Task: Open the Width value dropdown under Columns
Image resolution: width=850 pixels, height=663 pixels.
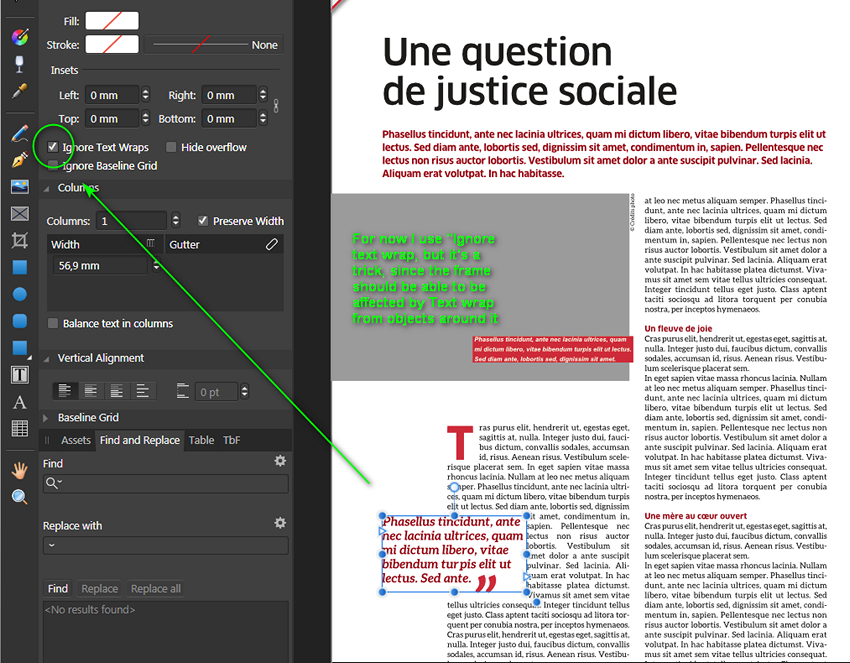Action: (157, 265)
